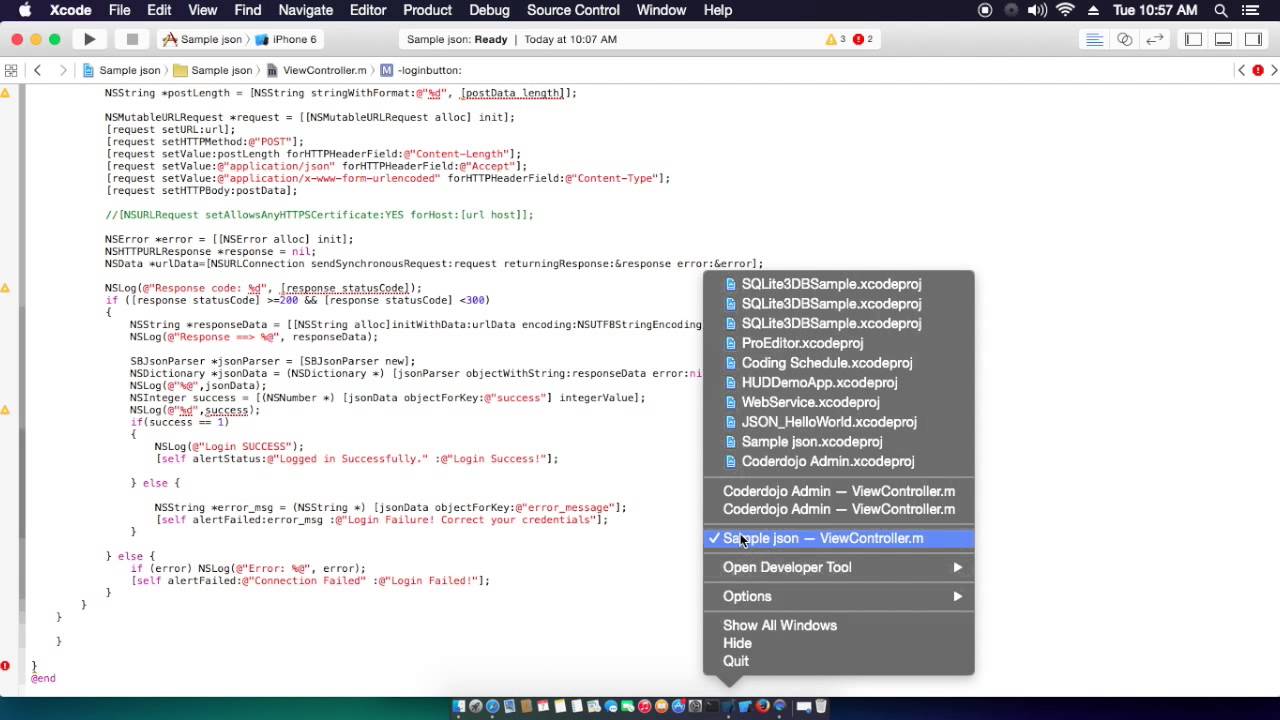Image resolution: width=1280 pixels, height=720 pixels.
Task: Choose the iPhone 6 run destination
Action: tap(286, 39)
